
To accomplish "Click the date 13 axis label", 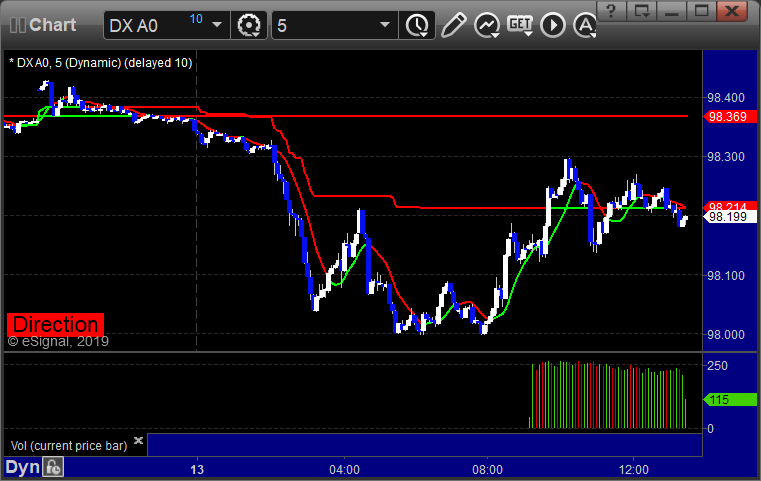I will [197, 470].
